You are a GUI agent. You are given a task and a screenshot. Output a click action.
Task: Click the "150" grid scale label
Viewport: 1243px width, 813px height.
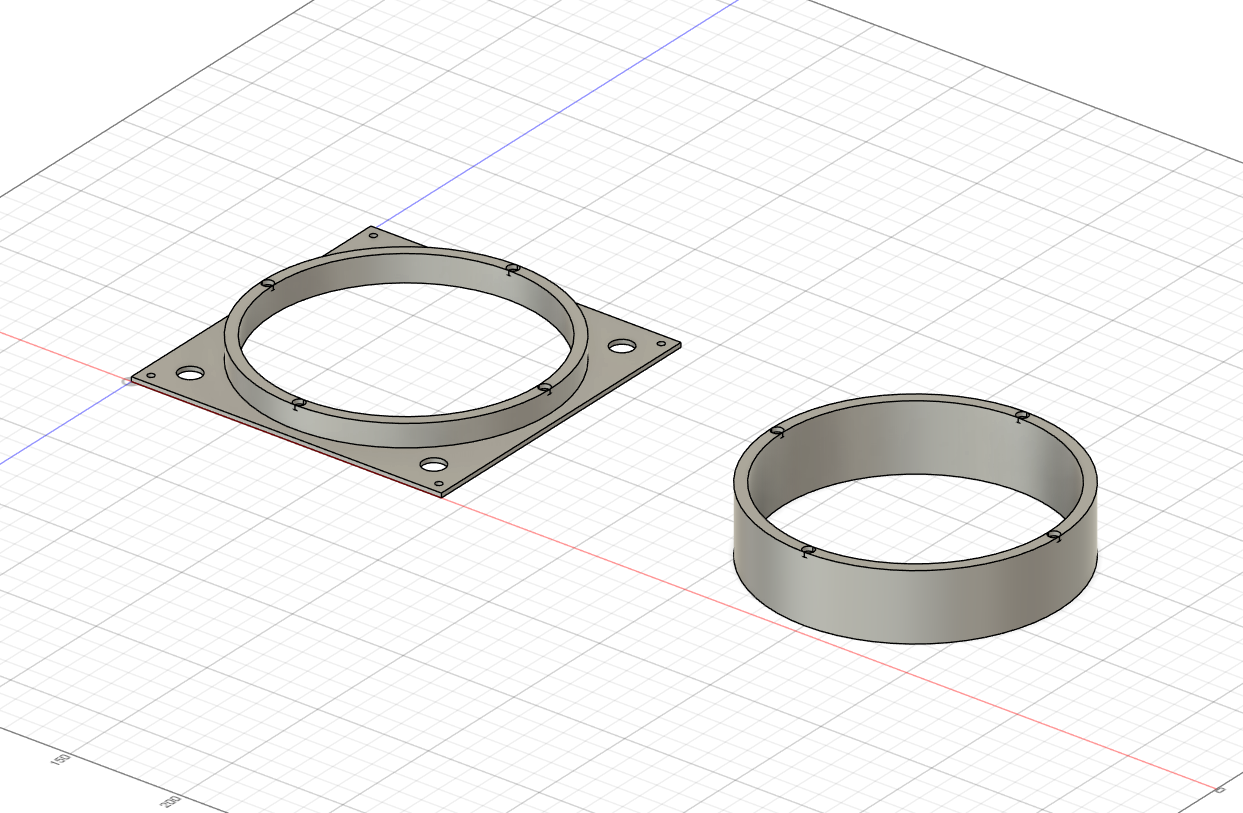60,760
